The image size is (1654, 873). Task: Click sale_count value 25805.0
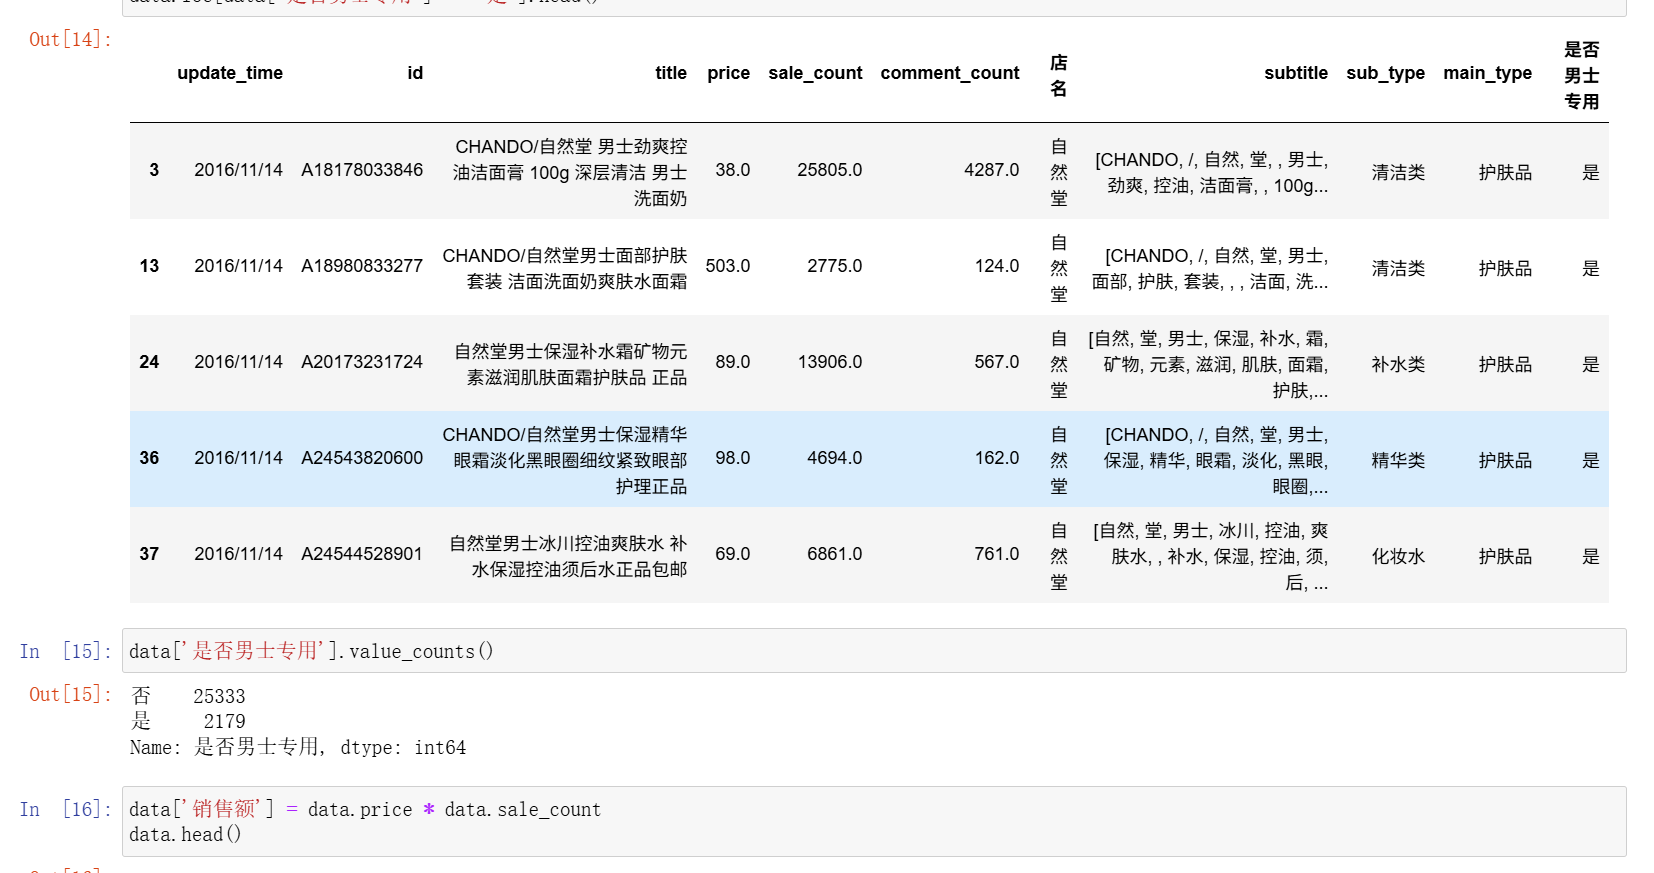tap(829, 170)
